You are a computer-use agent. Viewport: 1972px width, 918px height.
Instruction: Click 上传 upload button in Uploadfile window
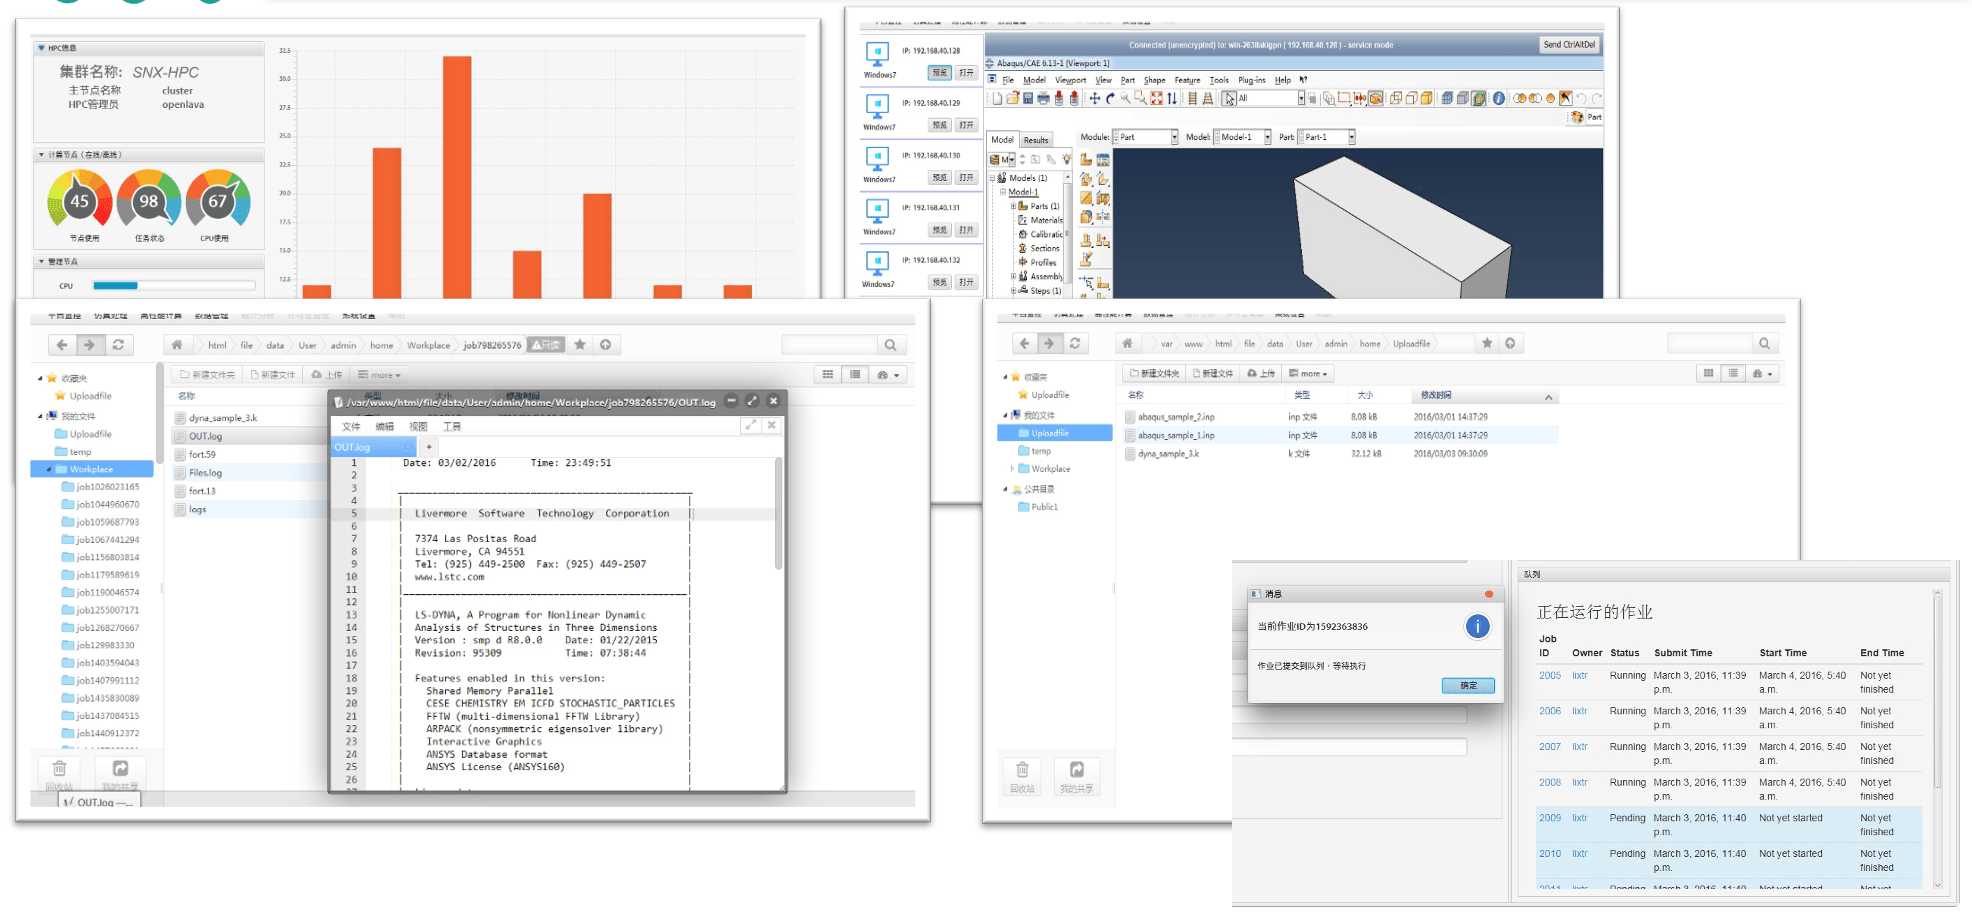1261,373
